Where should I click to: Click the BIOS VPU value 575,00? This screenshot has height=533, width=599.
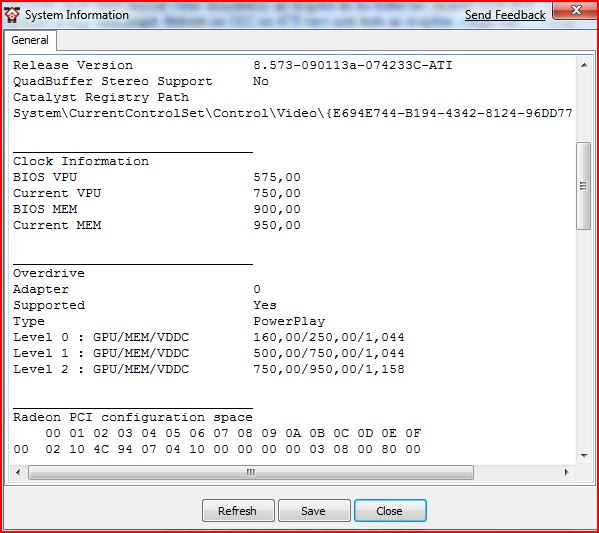[x=277, y=177]
